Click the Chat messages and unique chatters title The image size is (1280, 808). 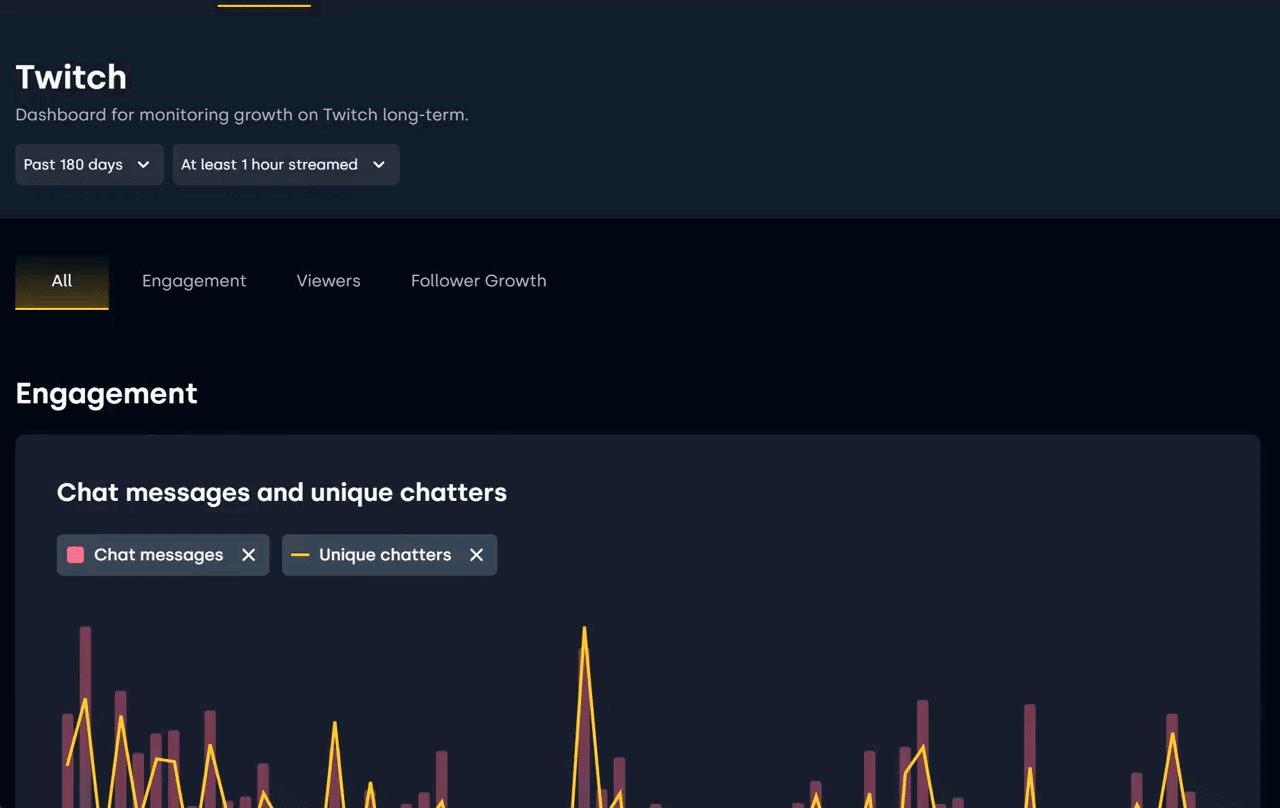282,492
